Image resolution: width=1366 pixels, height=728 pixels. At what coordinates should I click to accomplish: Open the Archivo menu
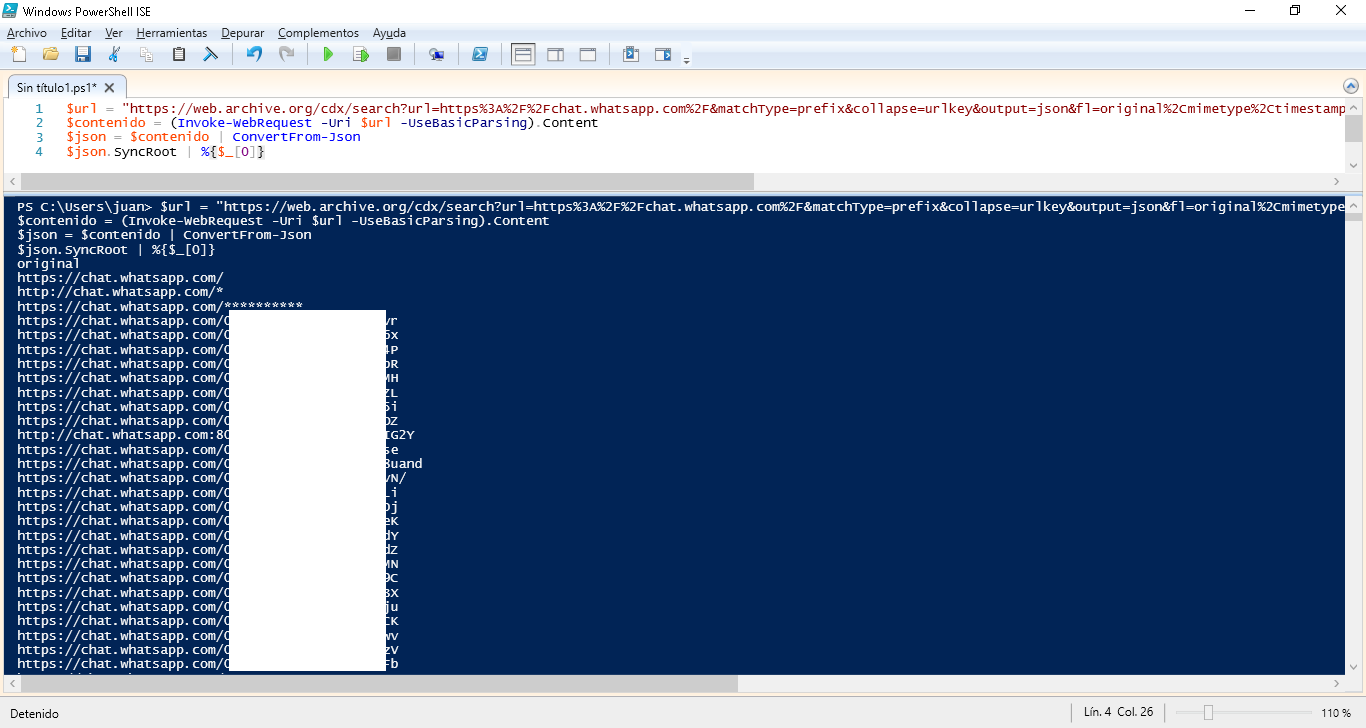26,33
